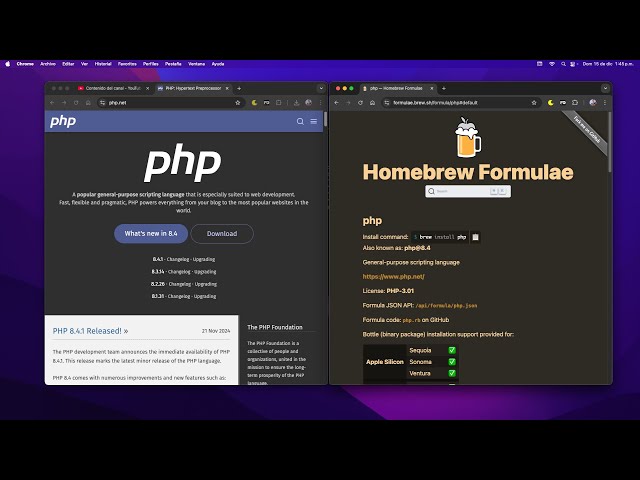
Task: Bookmark php.net with the star icon
Action: 238,103
